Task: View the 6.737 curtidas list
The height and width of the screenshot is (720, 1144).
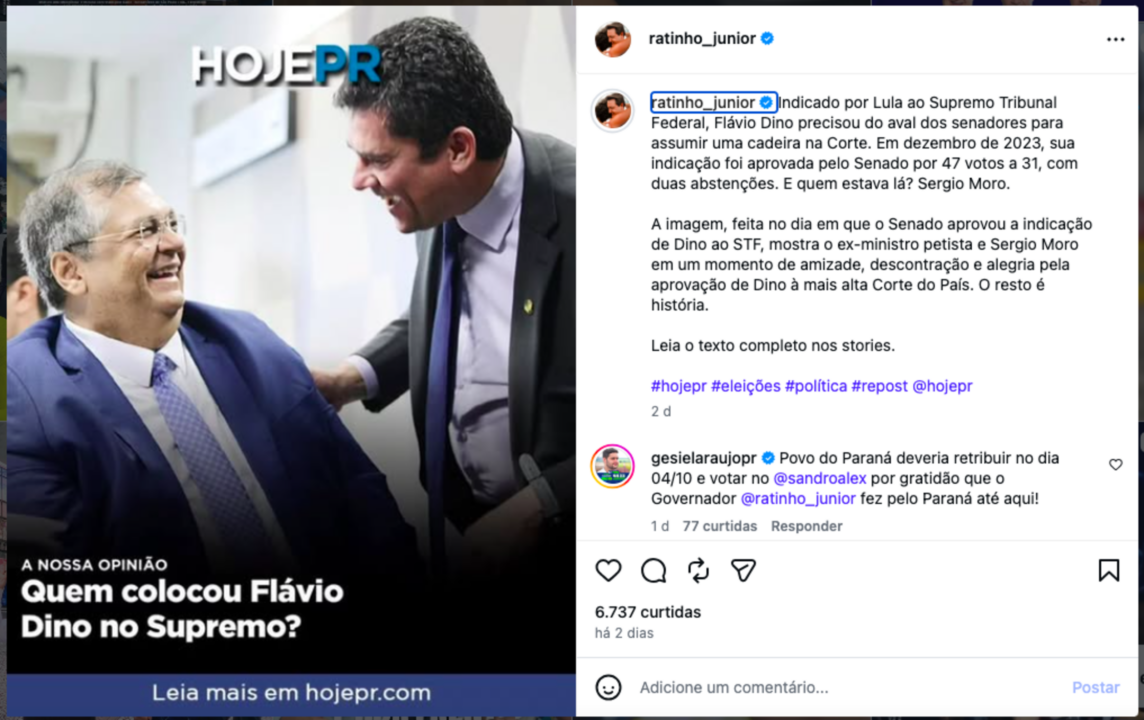Action: pyautogui.click(x=648, y=612)
